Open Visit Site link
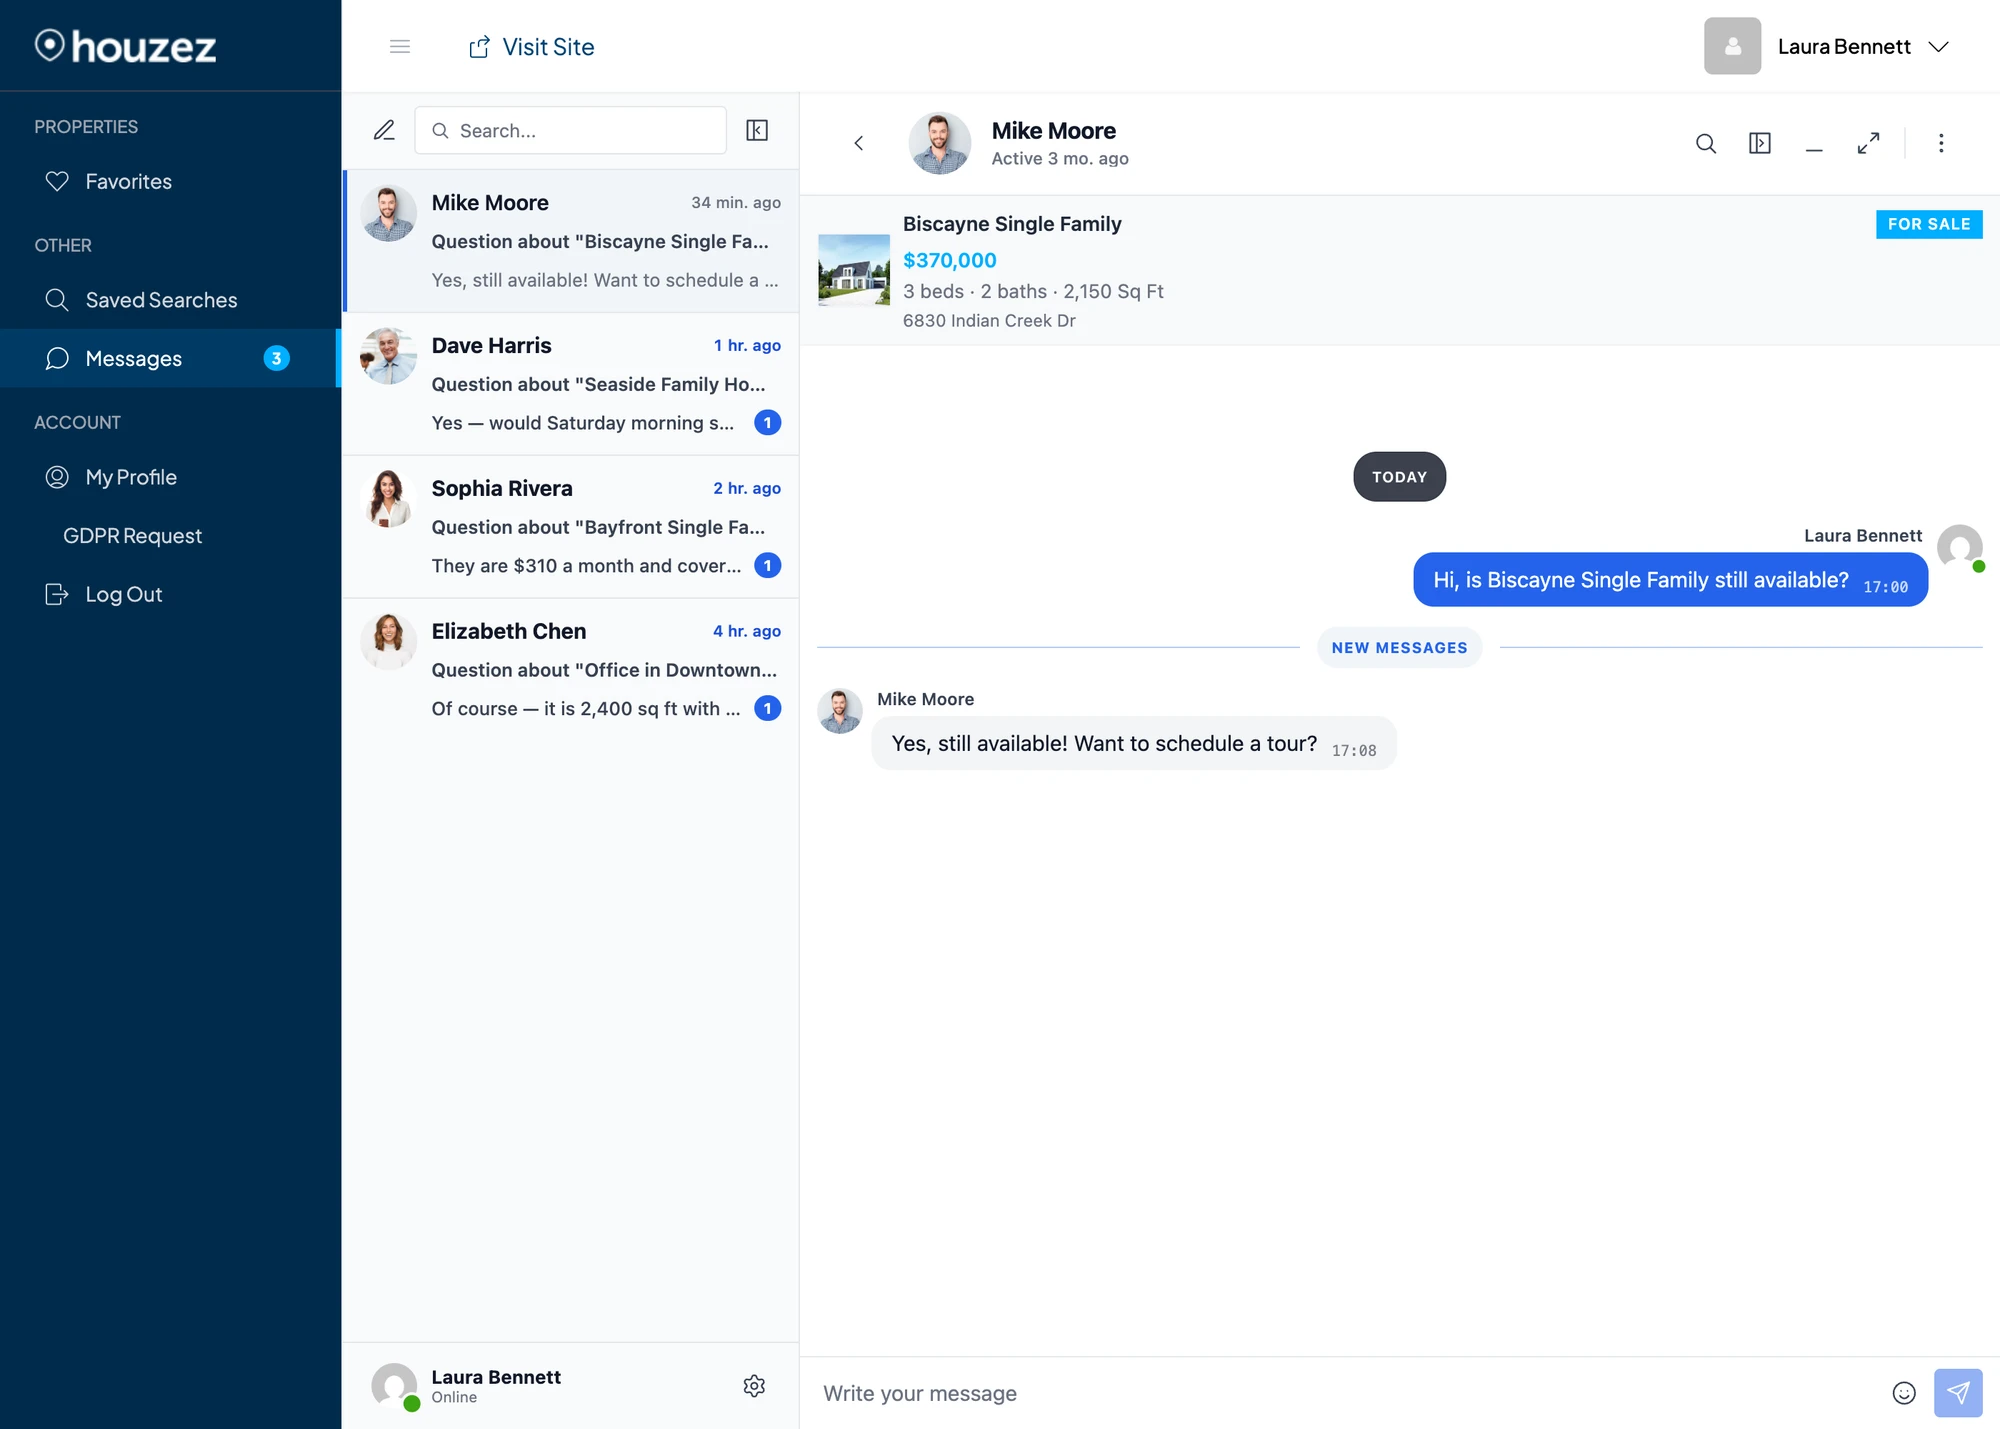 (532, 47)
